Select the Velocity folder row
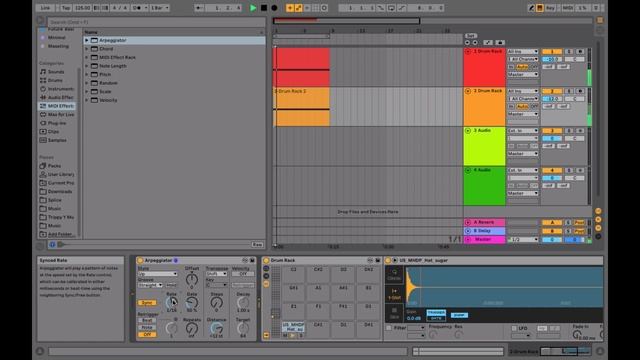This screenshot has width=640, height=360. pos(174,100)
